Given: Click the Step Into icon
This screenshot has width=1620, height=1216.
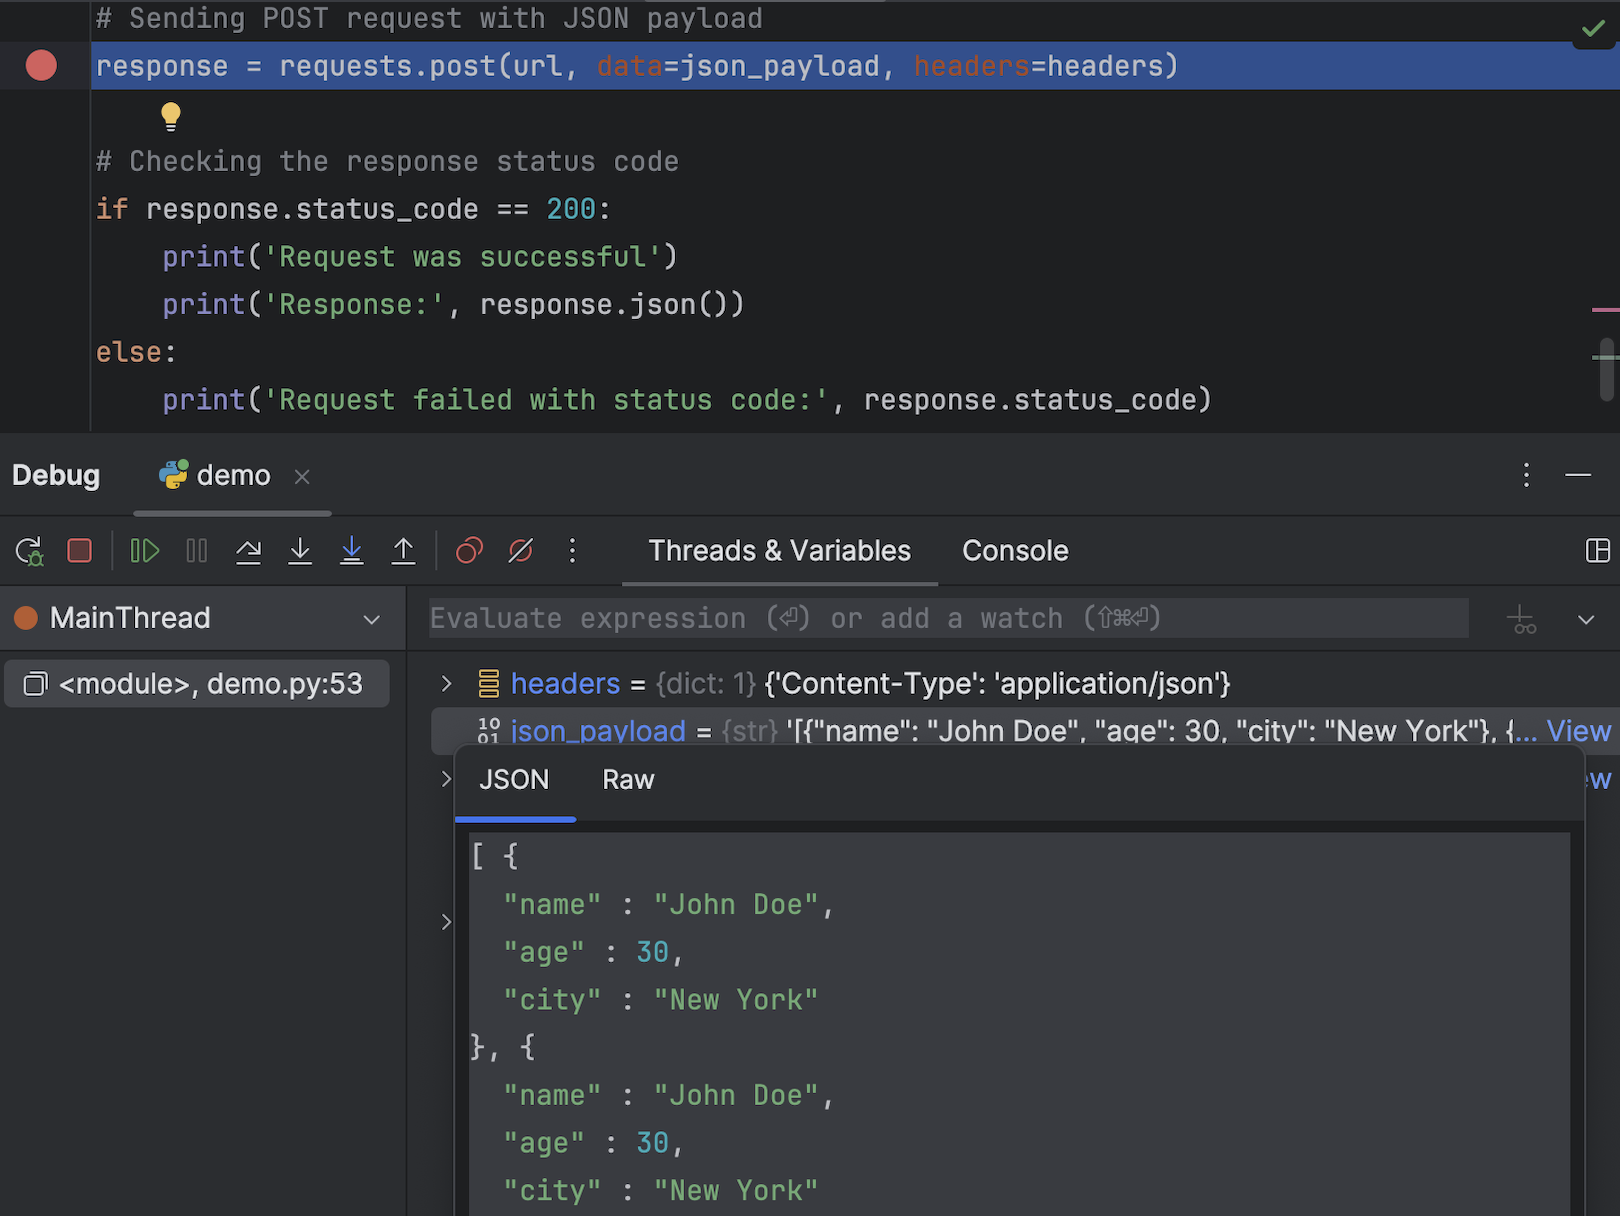Looking at the screenshot, I should point(300,551).
